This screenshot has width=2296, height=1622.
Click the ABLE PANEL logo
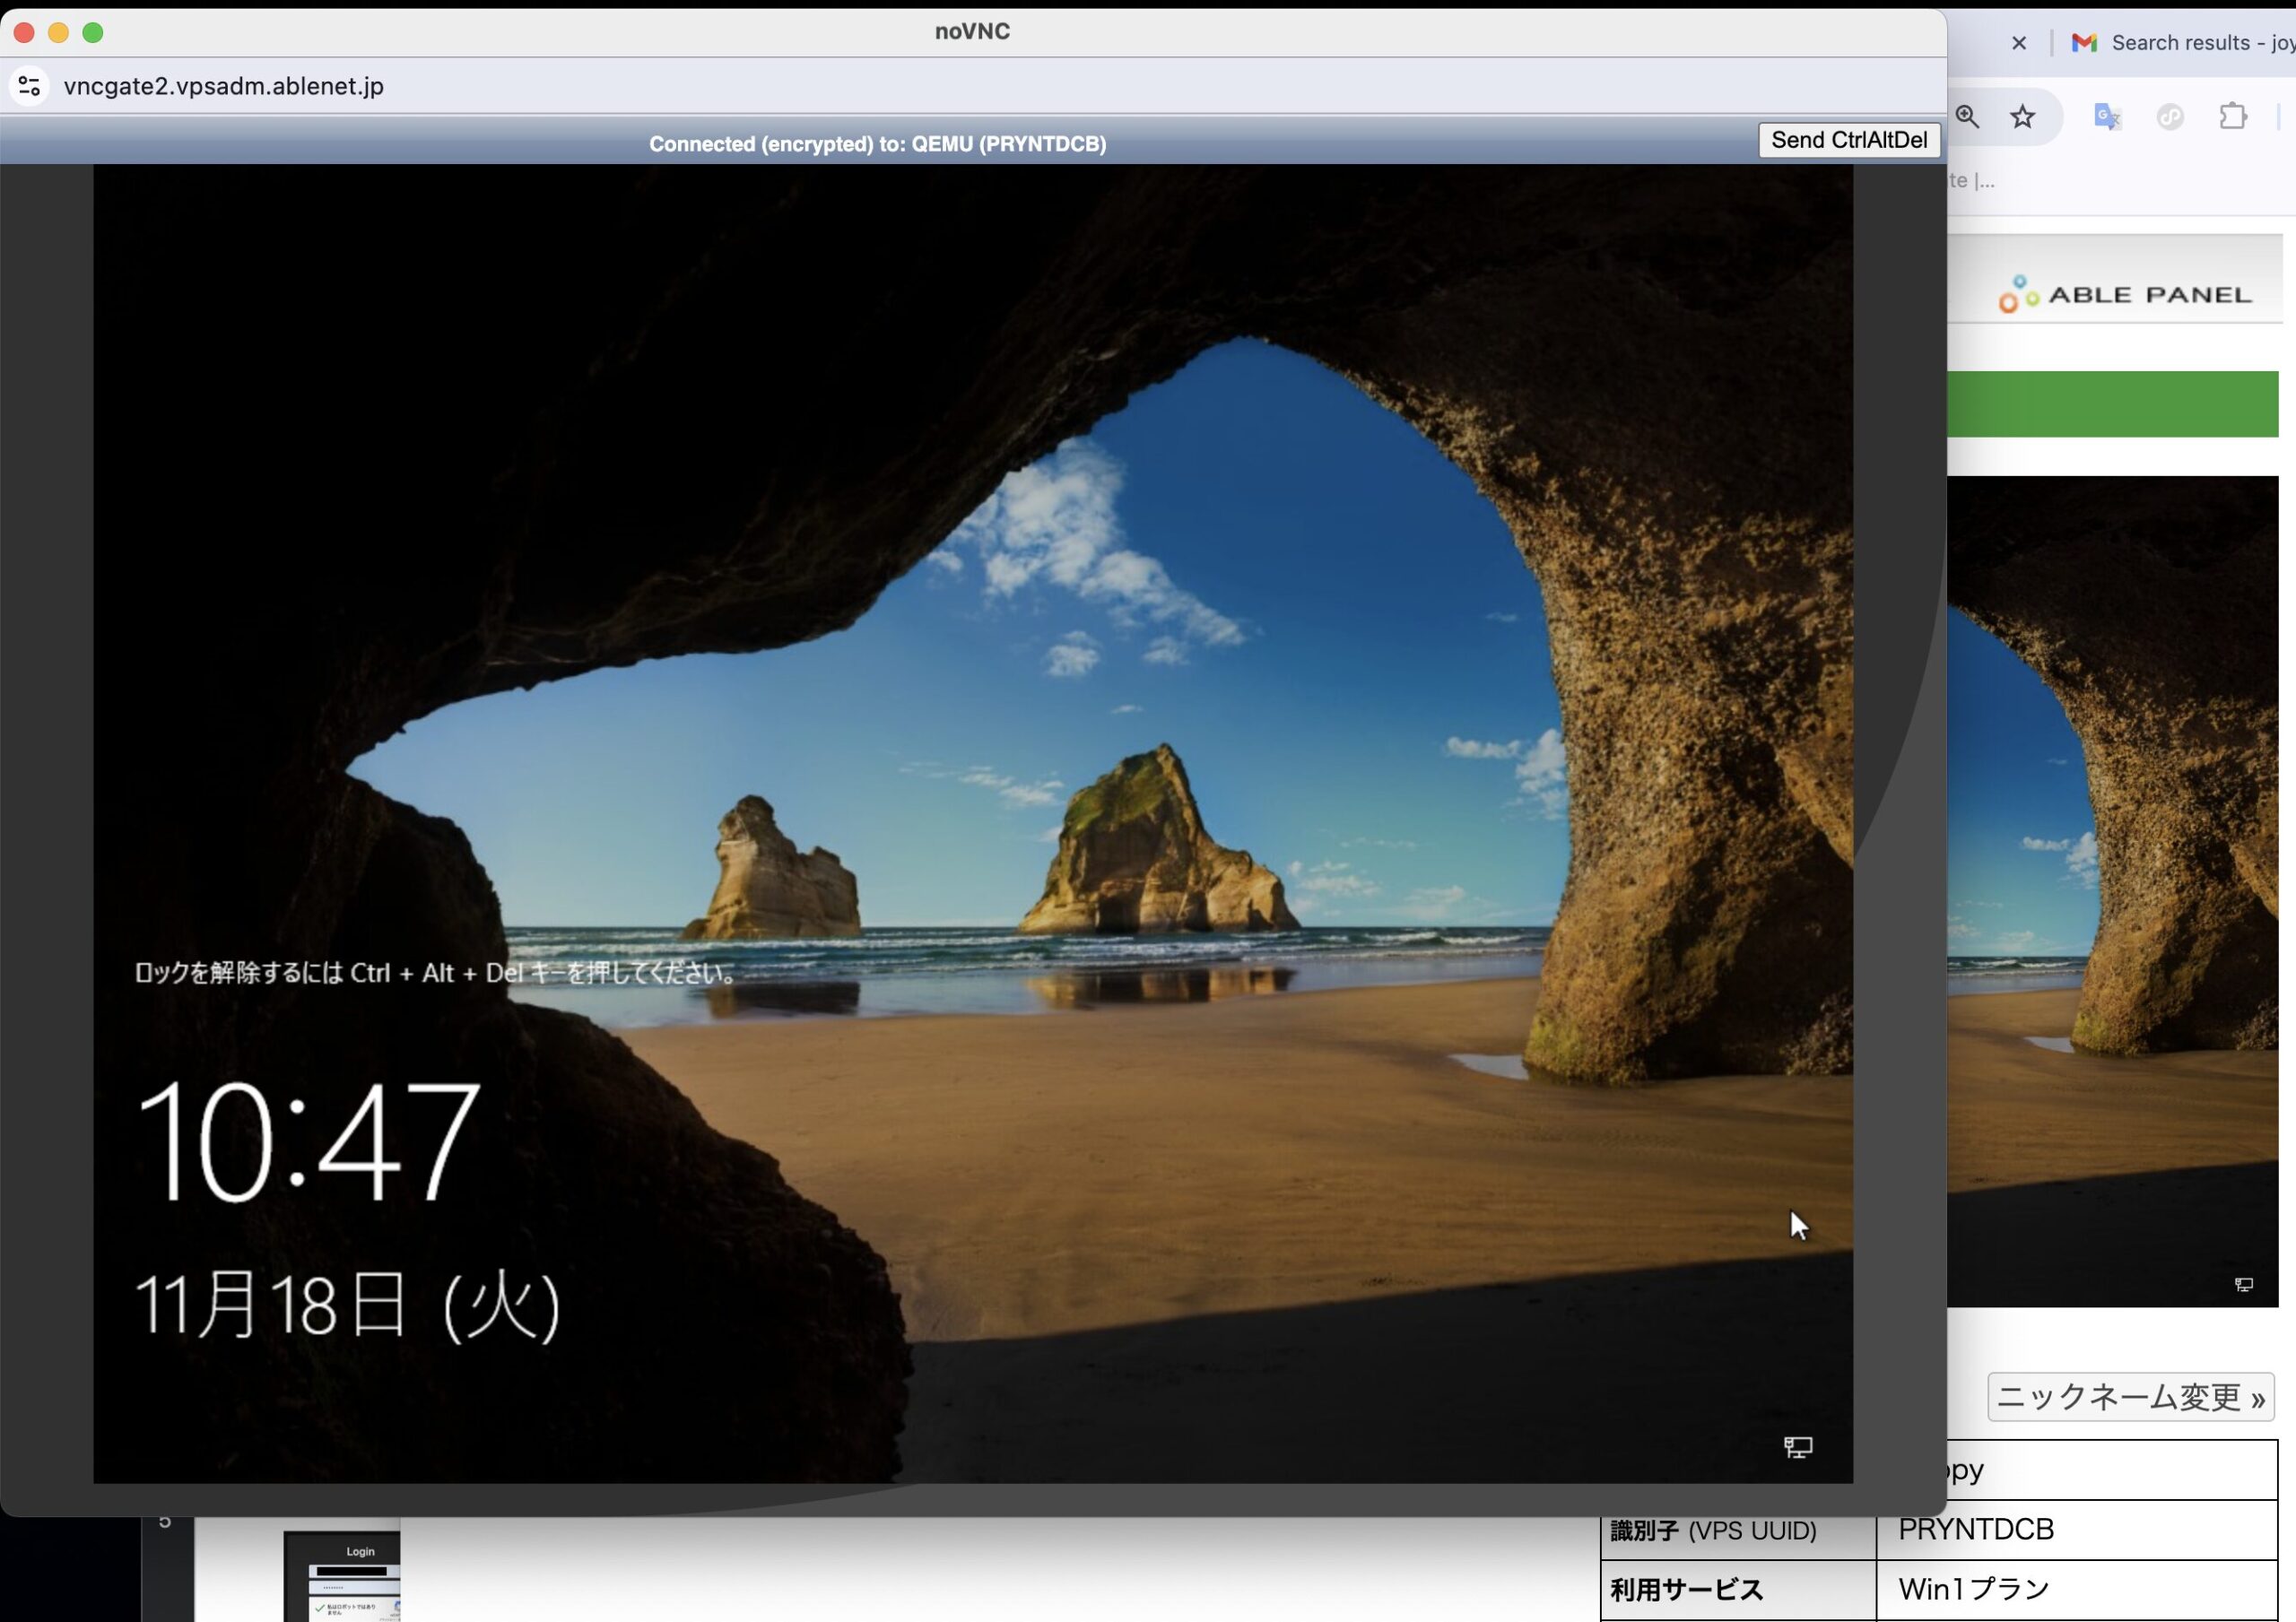(2125, 294)
